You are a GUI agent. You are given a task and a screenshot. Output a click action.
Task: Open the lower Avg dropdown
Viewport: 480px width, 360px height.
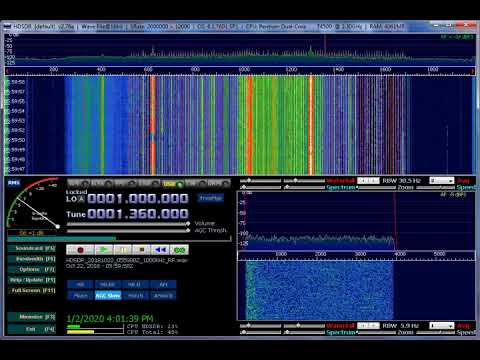(x=441, y=325)
